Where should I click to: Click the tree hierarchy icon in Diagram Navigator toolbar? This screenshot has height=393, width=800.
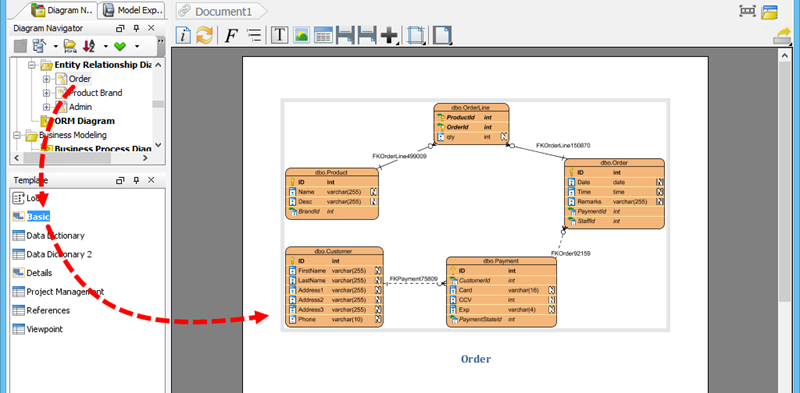point(39,46)
